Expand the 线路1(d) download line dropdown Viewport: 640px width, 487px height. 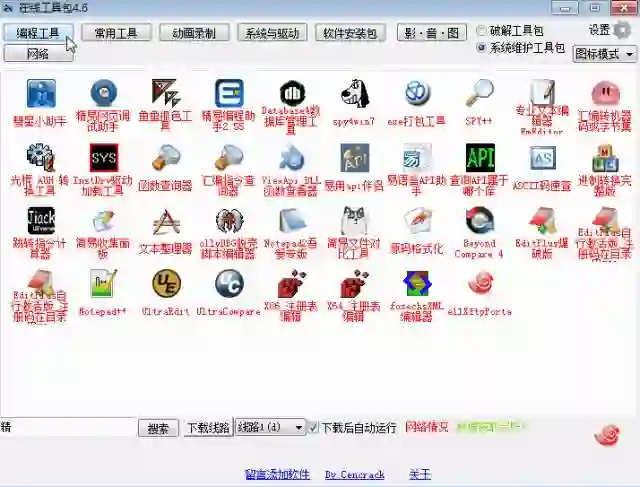tap(270, 427)
